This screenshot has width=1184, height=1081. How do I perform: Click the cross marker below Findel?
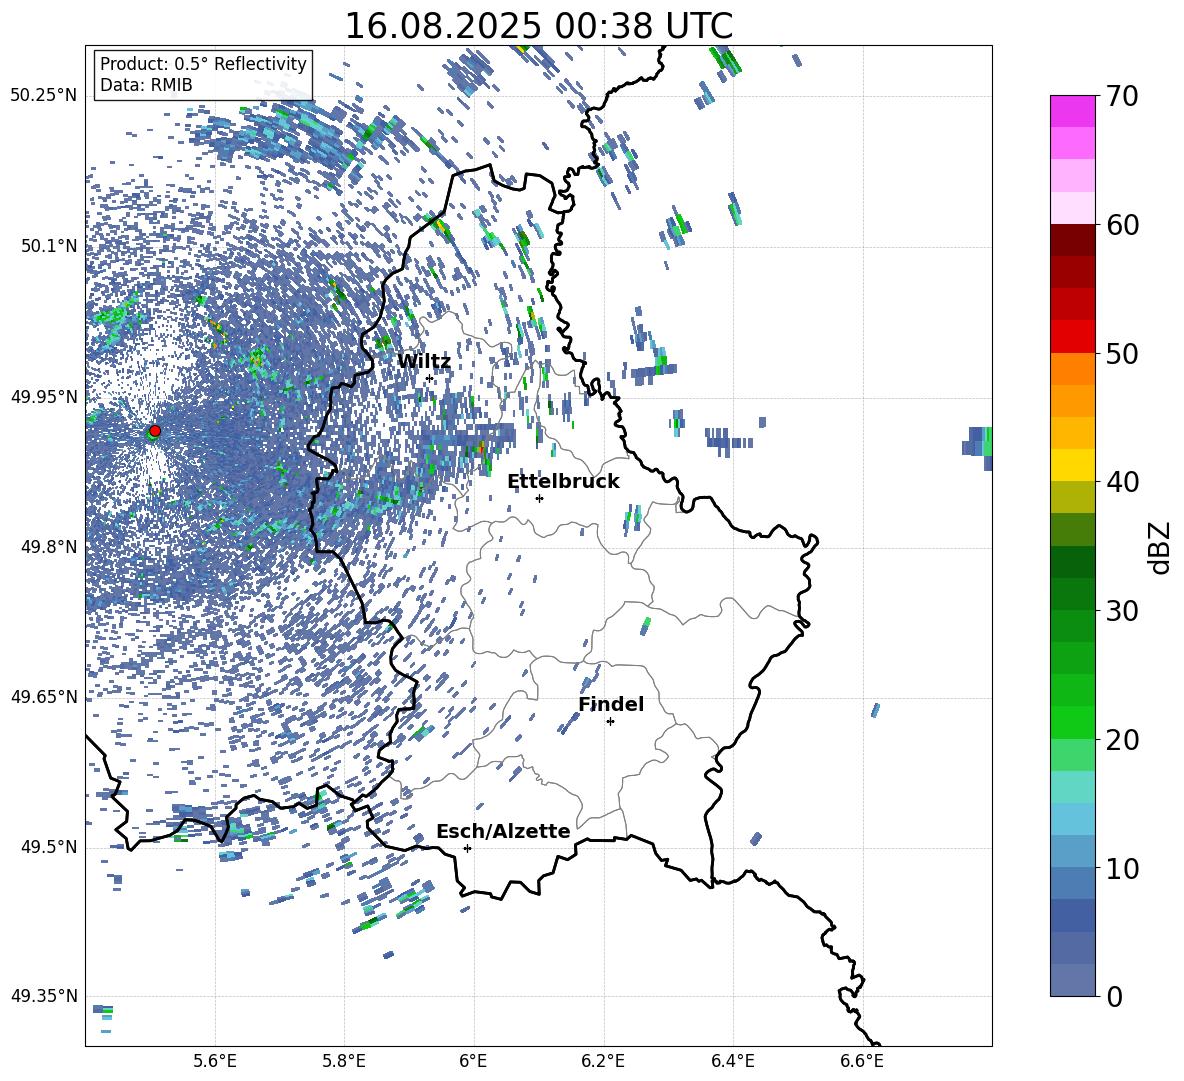coord(610,722)
